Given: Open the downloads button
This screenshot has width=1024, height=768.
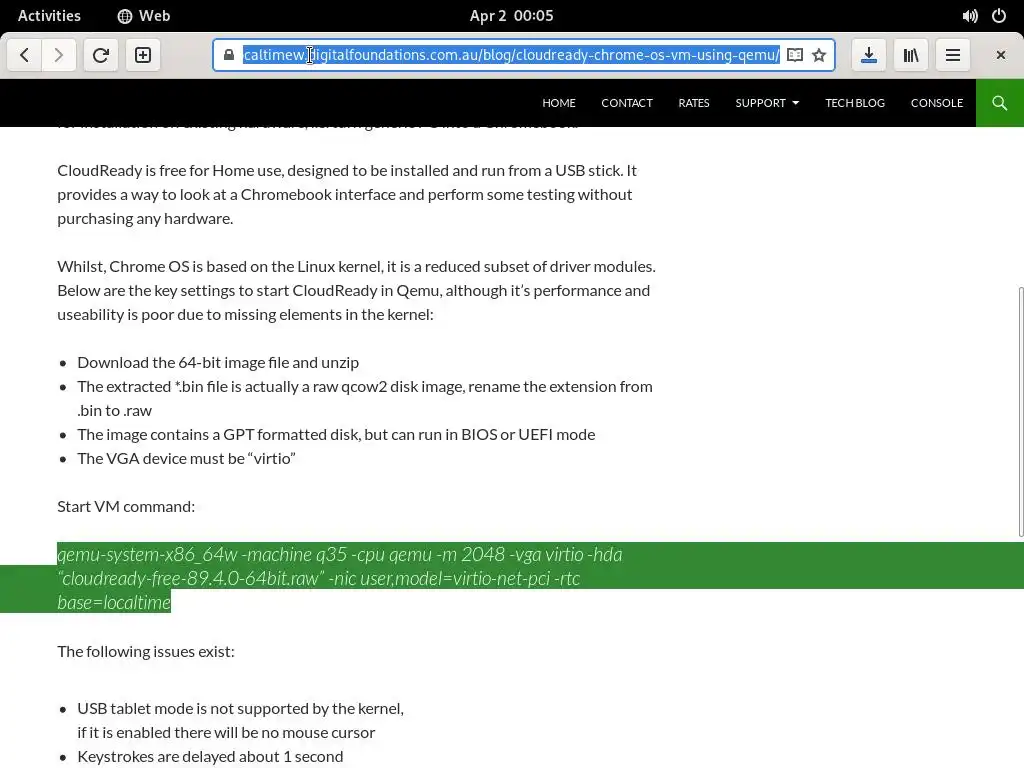Looking at the screenshot, I should (869, 55).
